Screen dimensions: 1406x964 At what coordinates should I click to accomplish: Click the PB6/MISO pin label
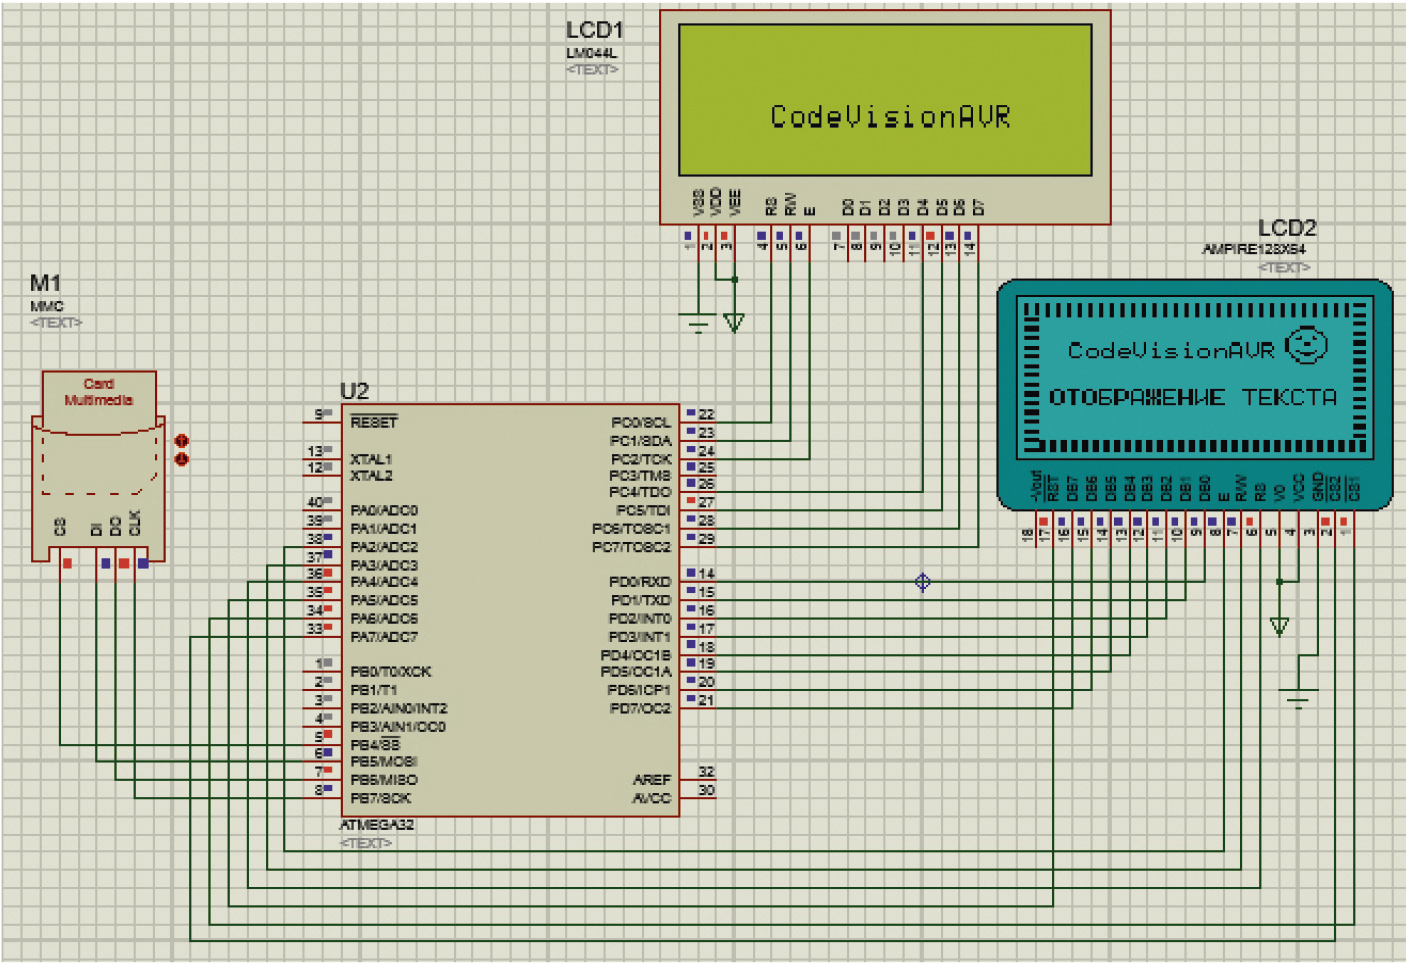click(383, 780)
